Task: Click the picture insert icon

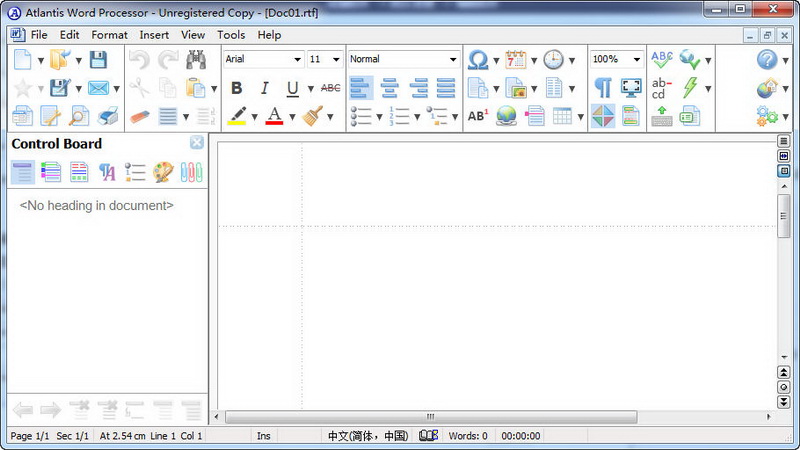Action: tap(516, 88)
